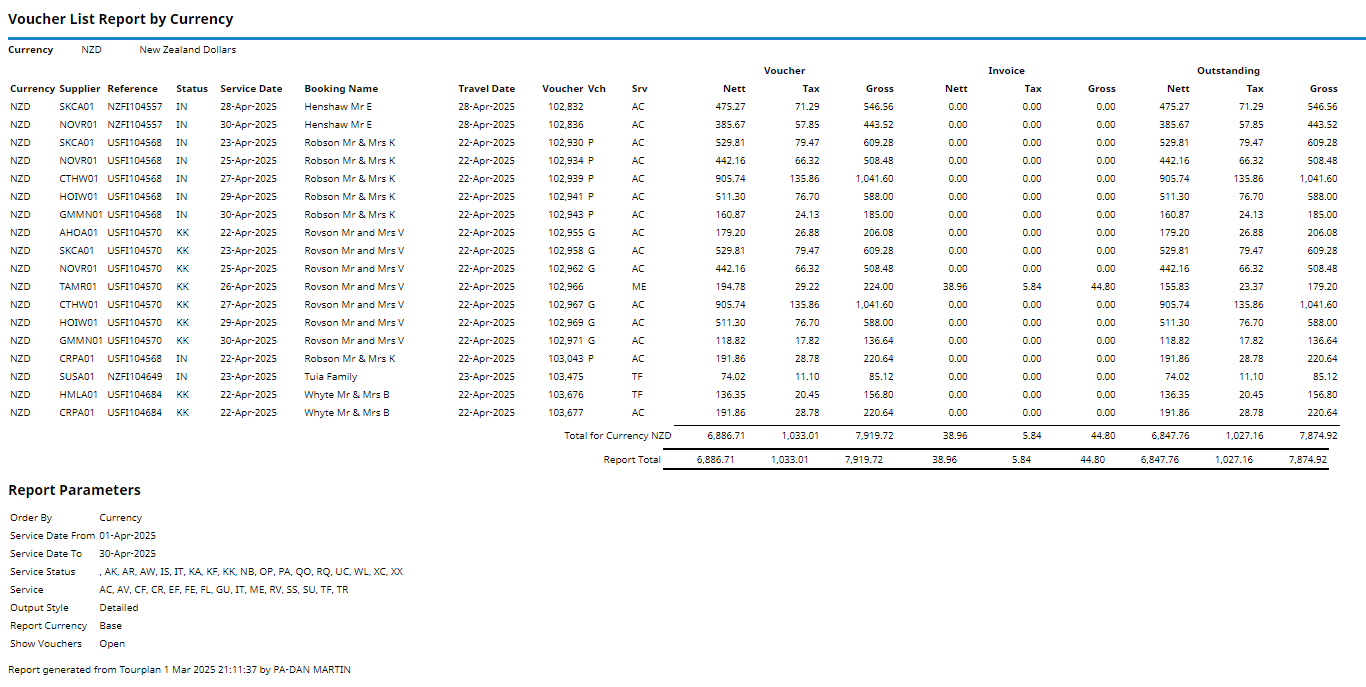Select voucher number 103,677
Screen dimensions: 1366x687
pos(565,413)
